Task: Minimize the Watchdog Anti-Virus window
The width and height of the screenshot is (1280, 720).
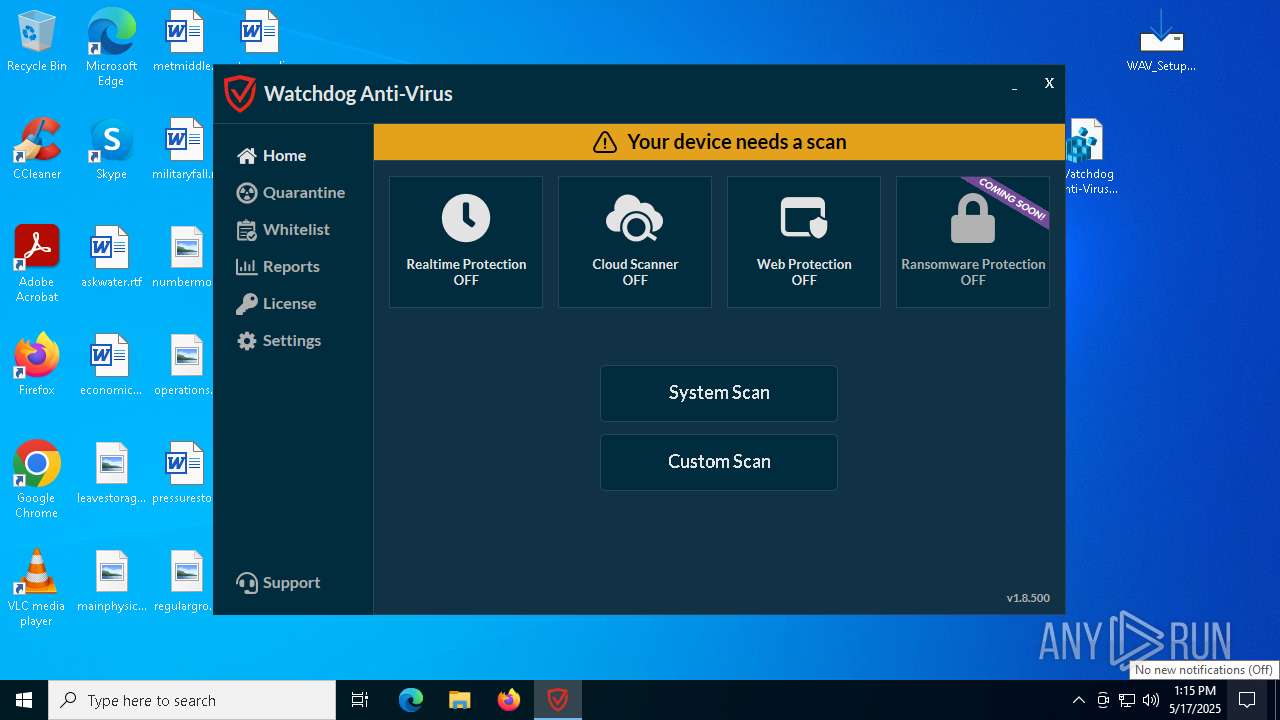Action: [x=1015, y=85]
